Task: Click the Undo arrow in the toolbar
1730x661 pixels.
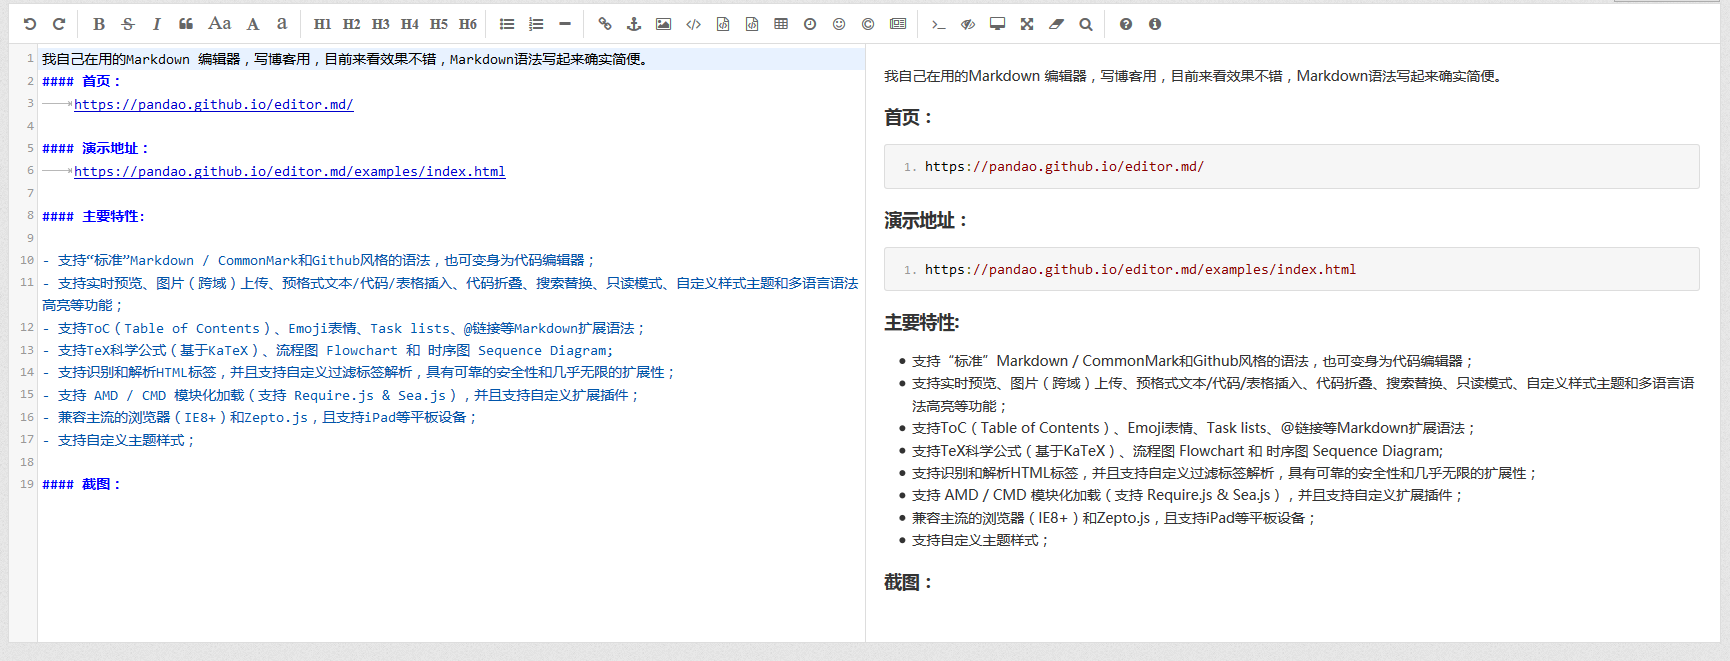Action: pyautogui.click(x=30, y=24)
